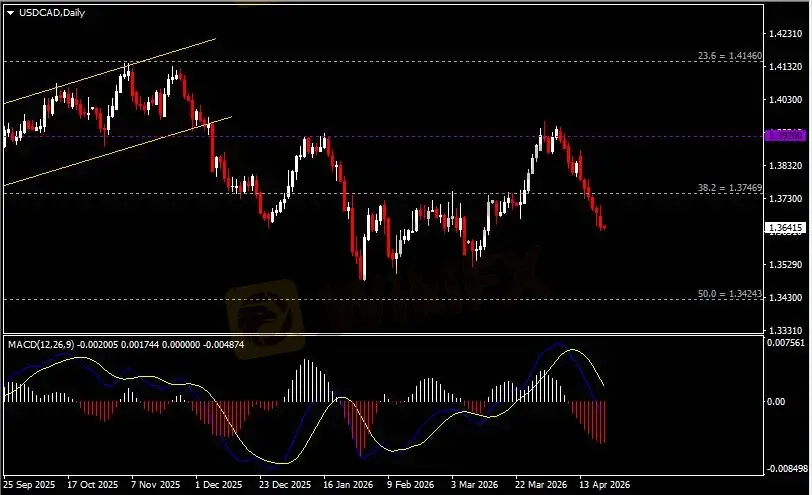
Task: Click the latest red candlestick on chart
Action: coord(604,226)
